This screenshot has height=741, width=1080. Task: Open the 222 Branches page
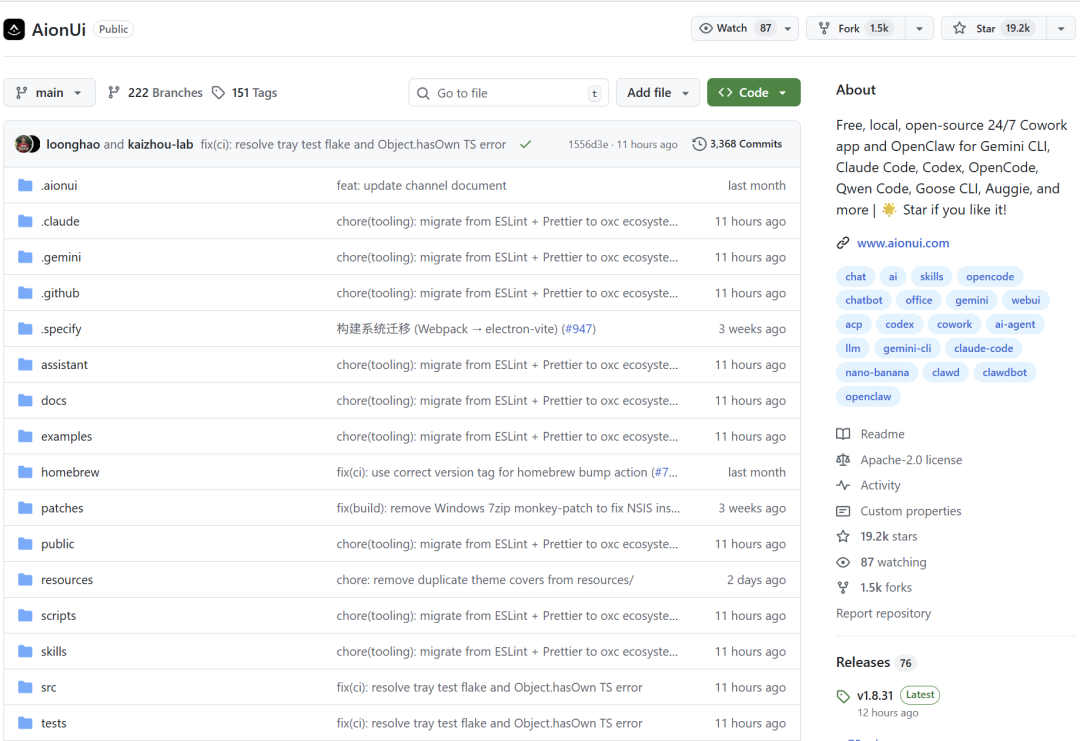155,93
